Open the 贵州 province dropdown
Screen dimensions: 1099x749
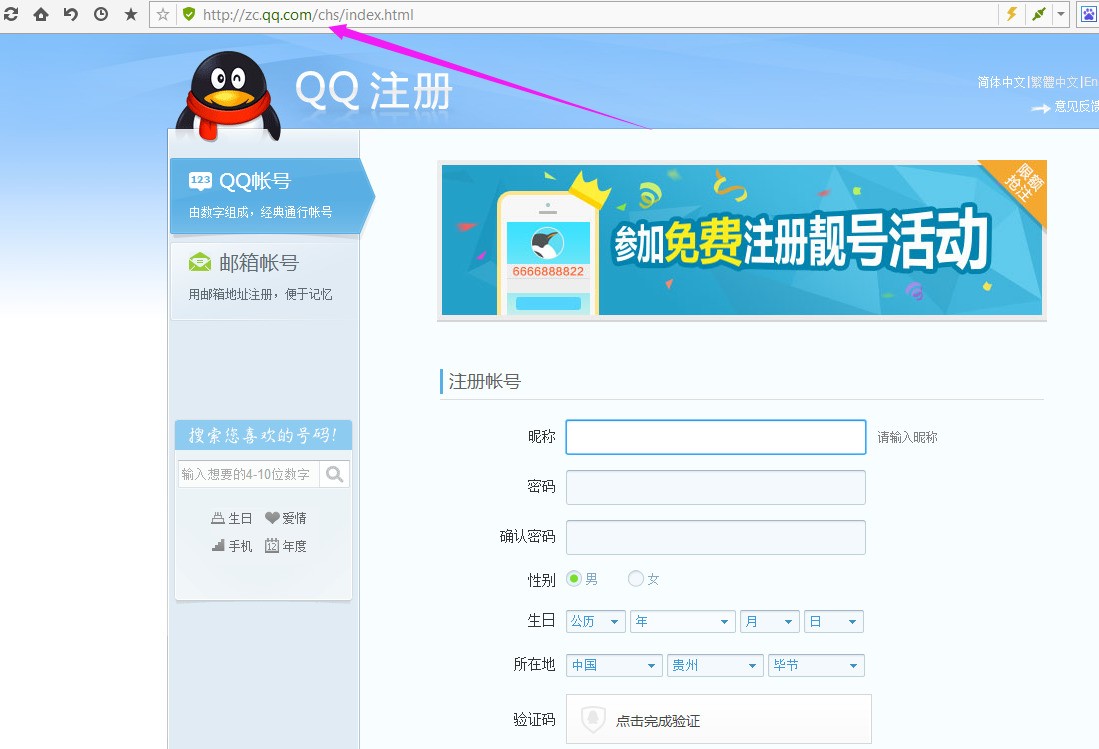pyautogui.click(x=715, y=666)
